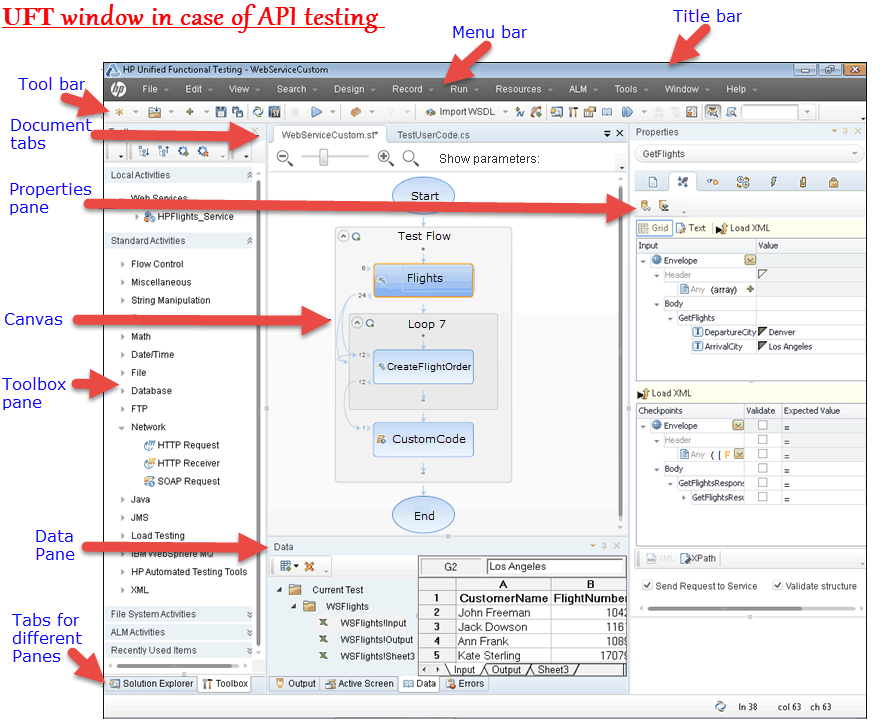The image size is (880, 720).
Task: Select HTTP Request activity in Toolbox
Action: [182, 445]
